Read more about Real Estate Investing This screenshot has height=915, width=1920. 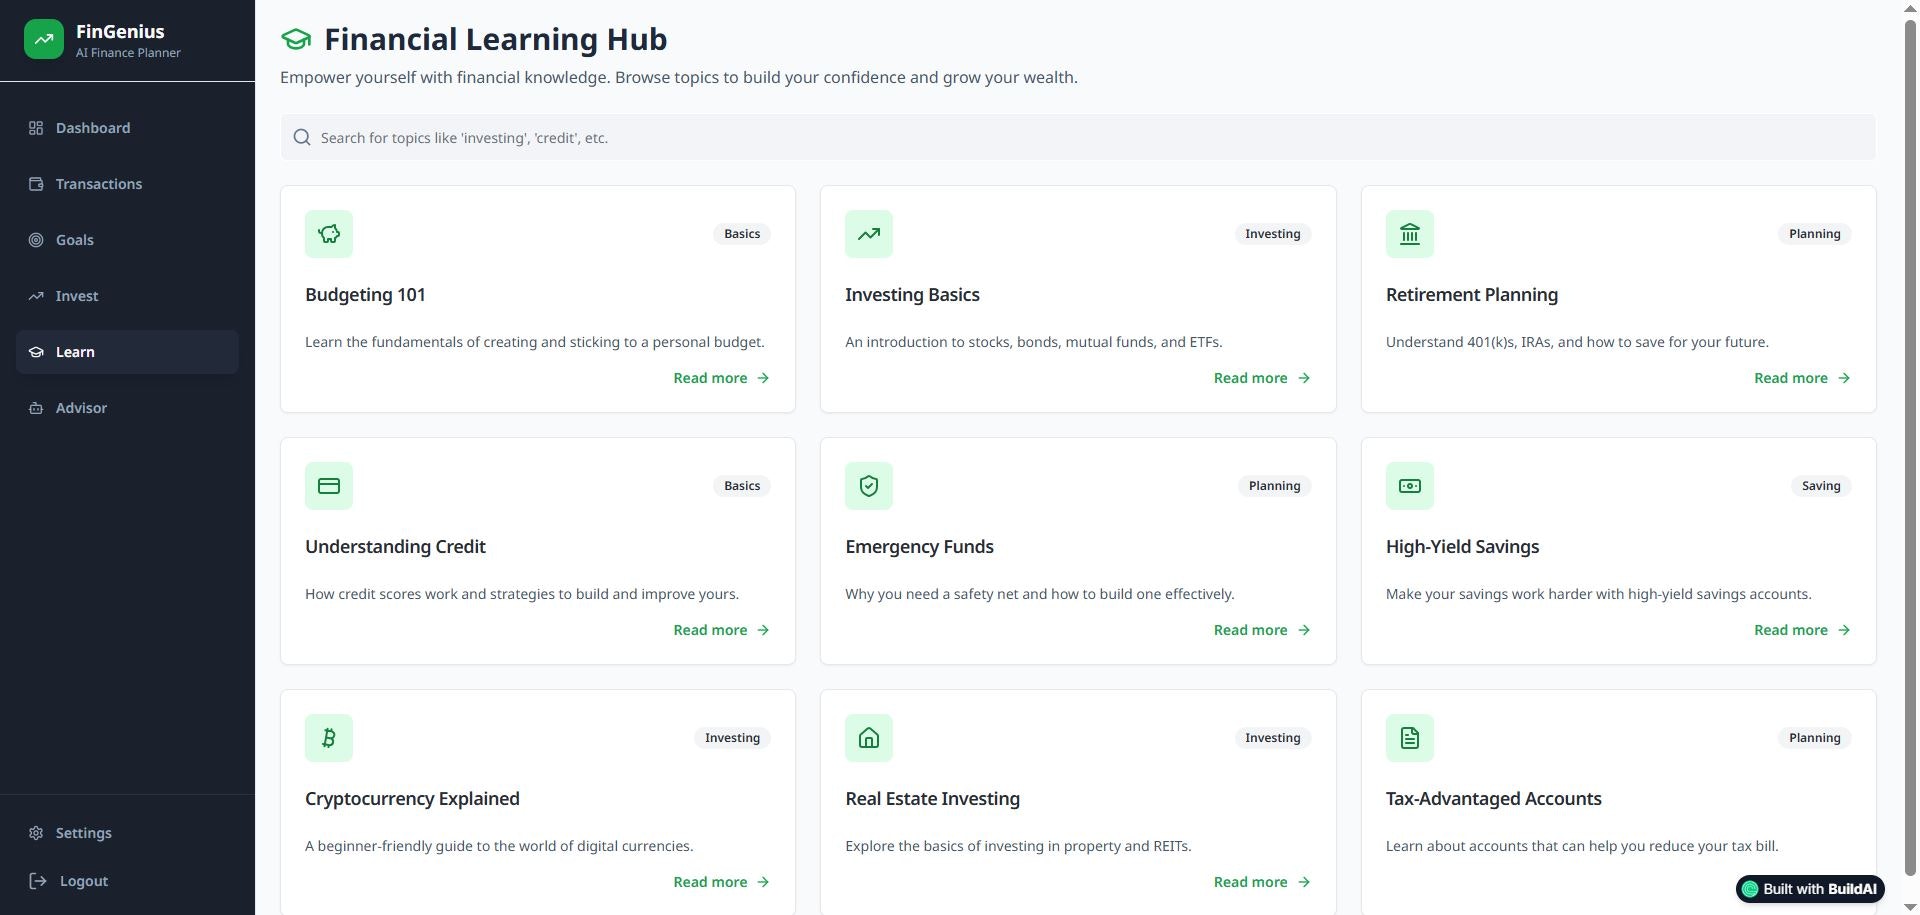[1262, 882]
